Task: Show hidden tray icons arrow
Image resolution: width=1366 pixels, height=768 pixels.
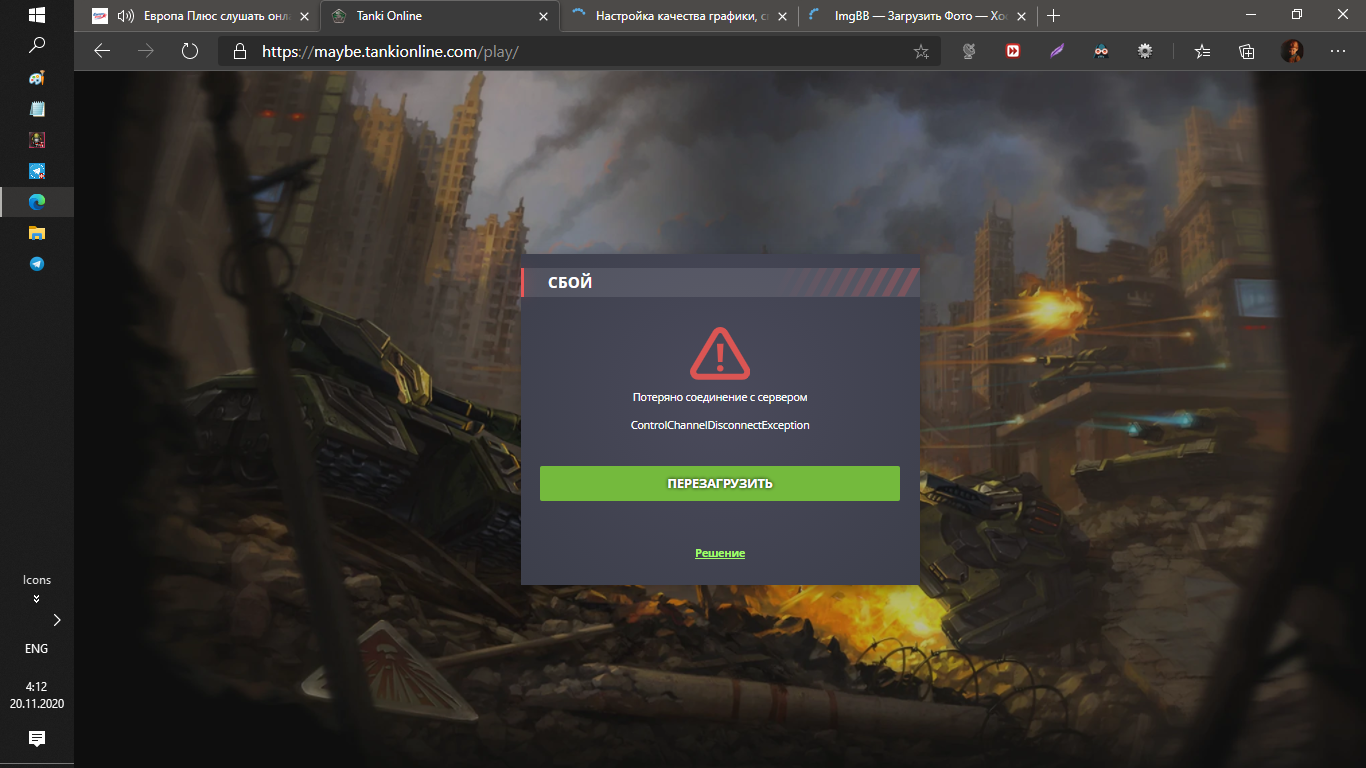Action: click(x=57, y=620)
